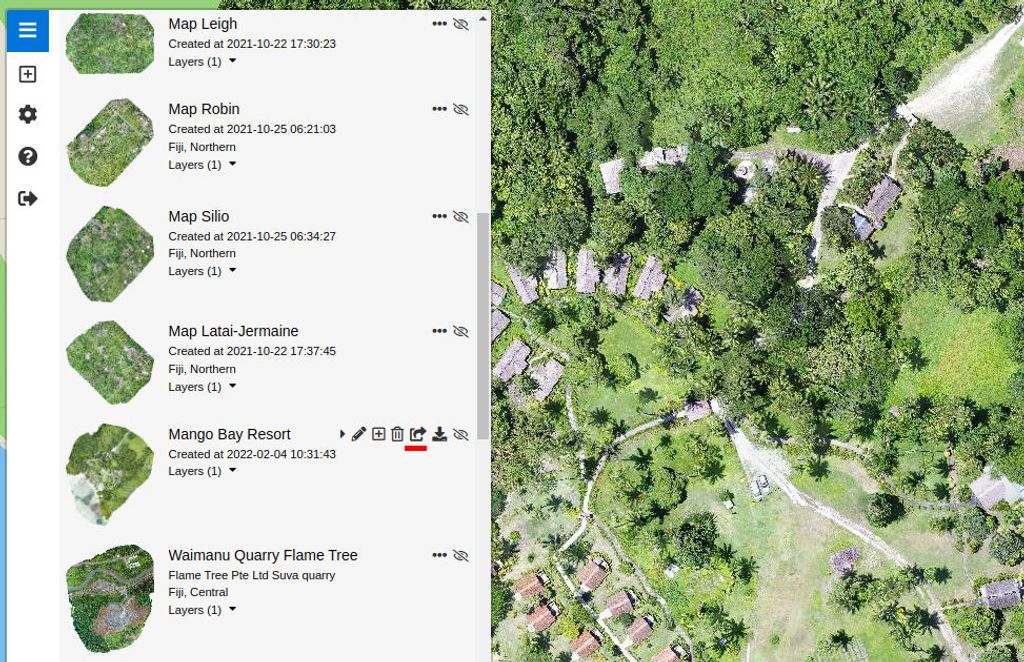The height and width of the screenshot is (662, 1024).
Task: Click the logout icon in the sidebar
Action: 27,198
